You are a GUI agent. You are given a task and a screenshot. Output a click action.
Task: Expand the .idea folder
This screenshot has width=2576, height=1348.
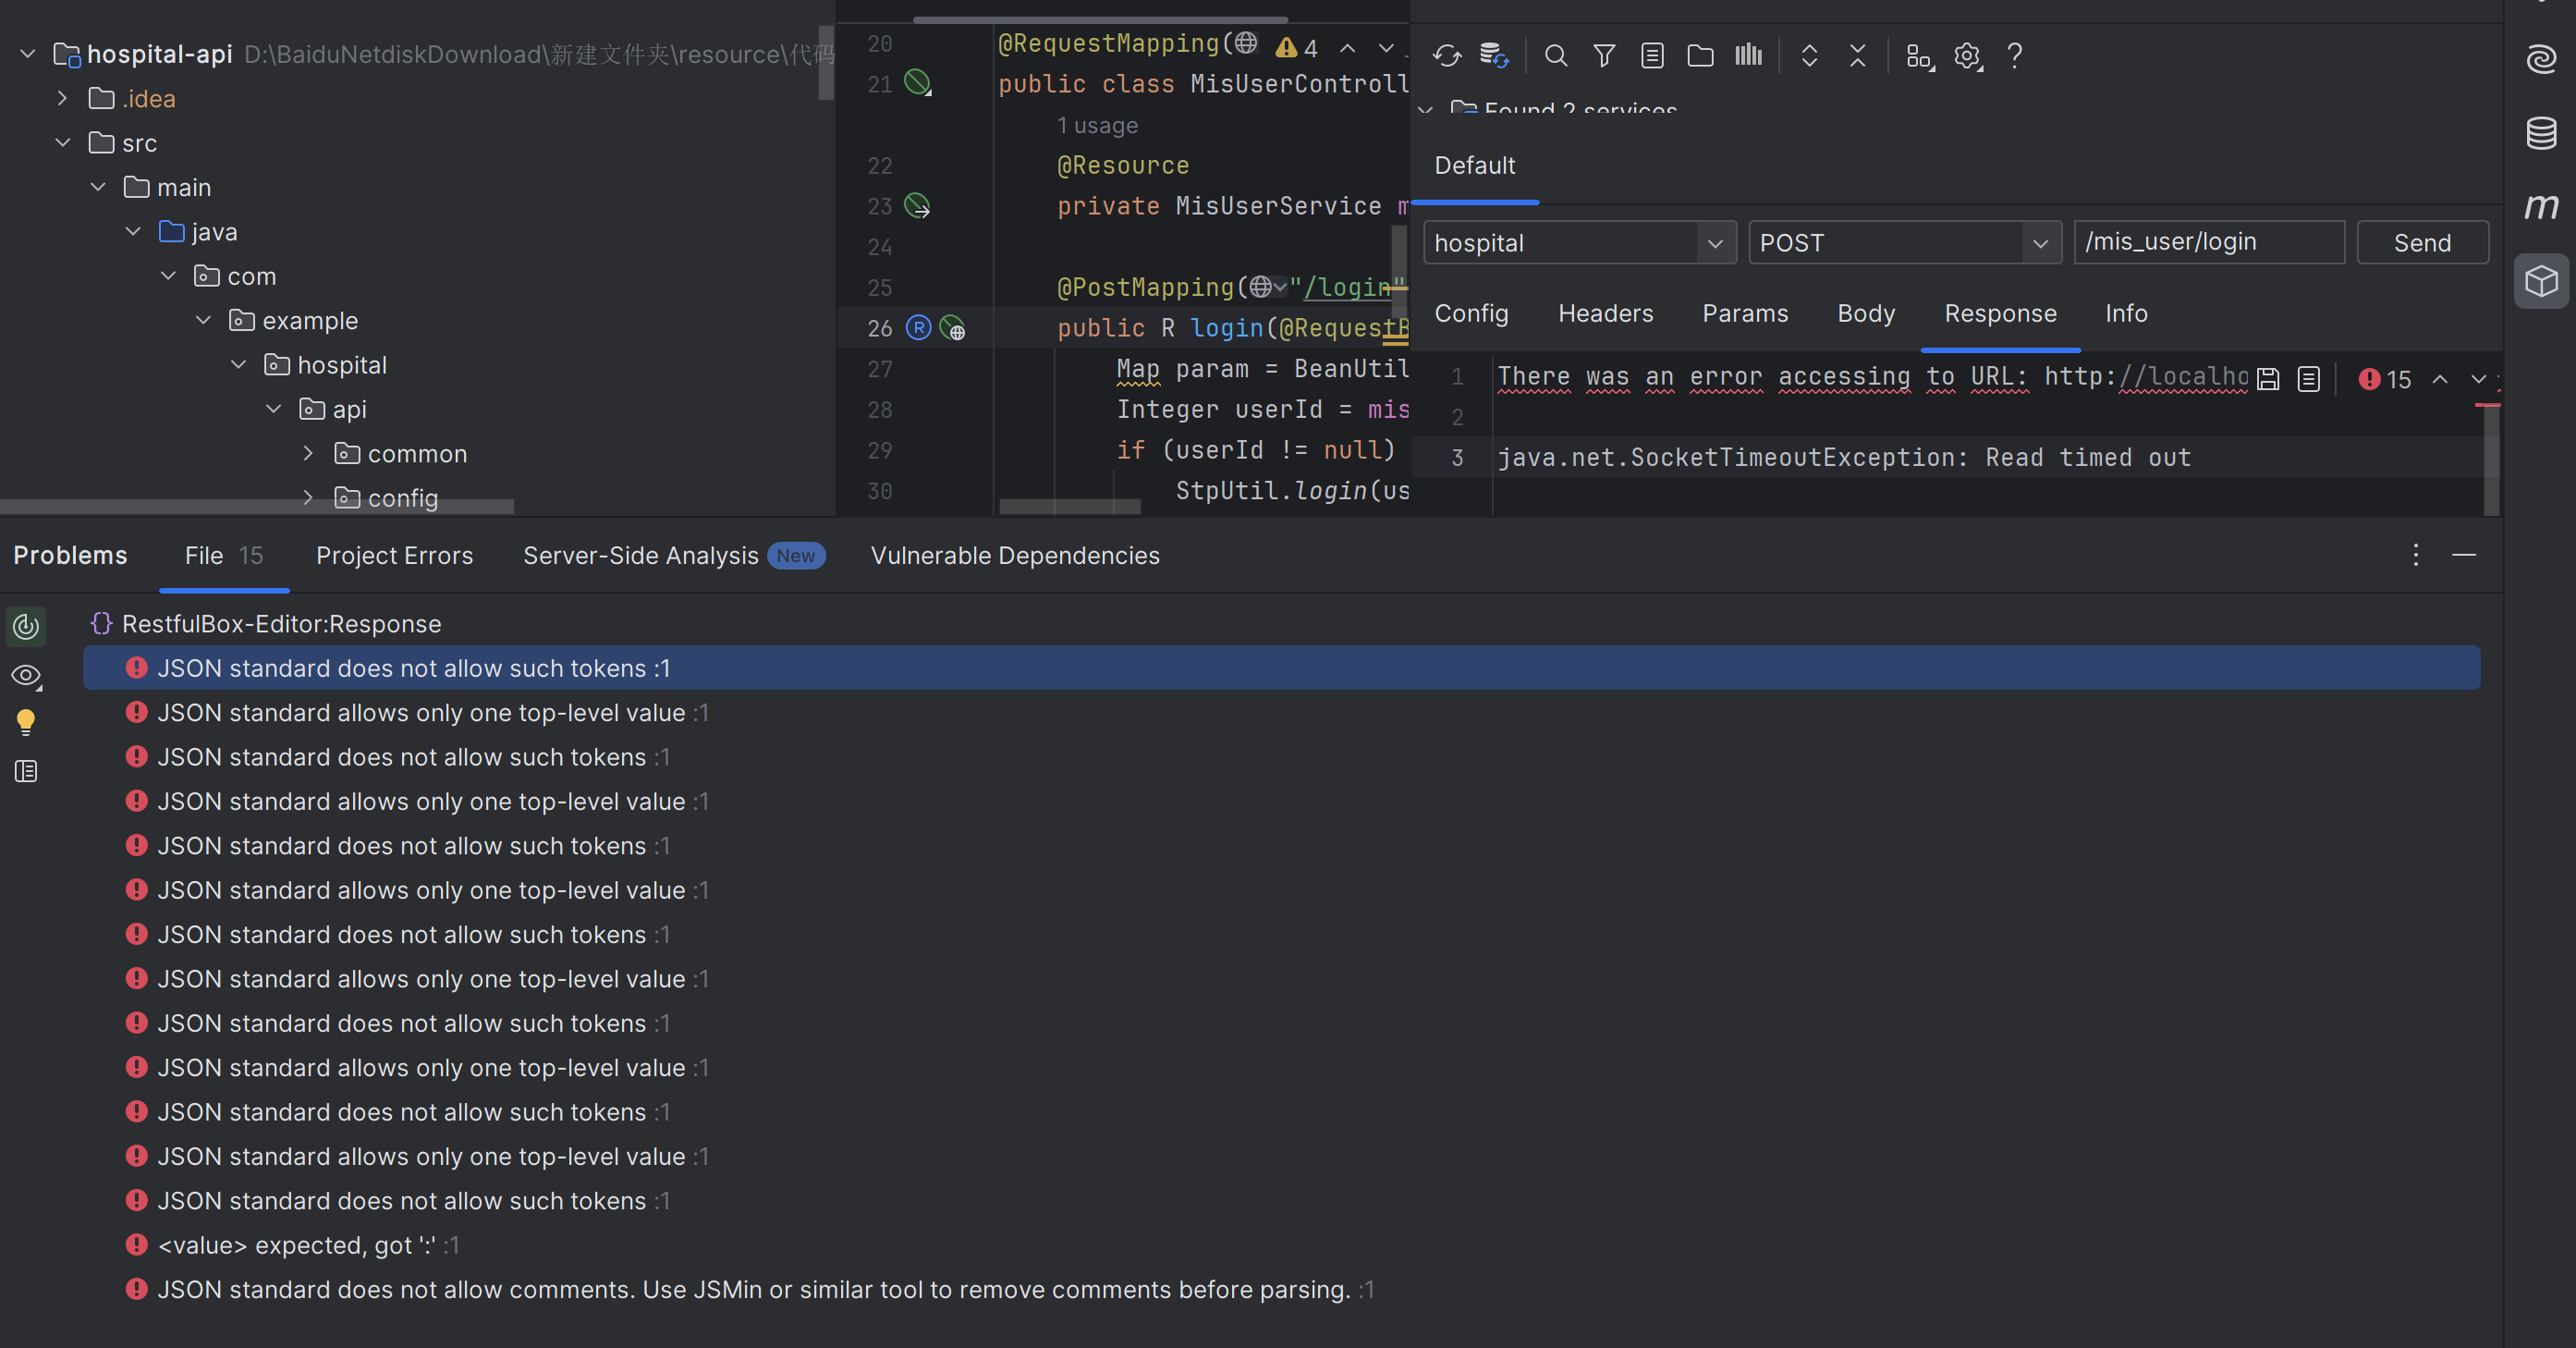63,98
